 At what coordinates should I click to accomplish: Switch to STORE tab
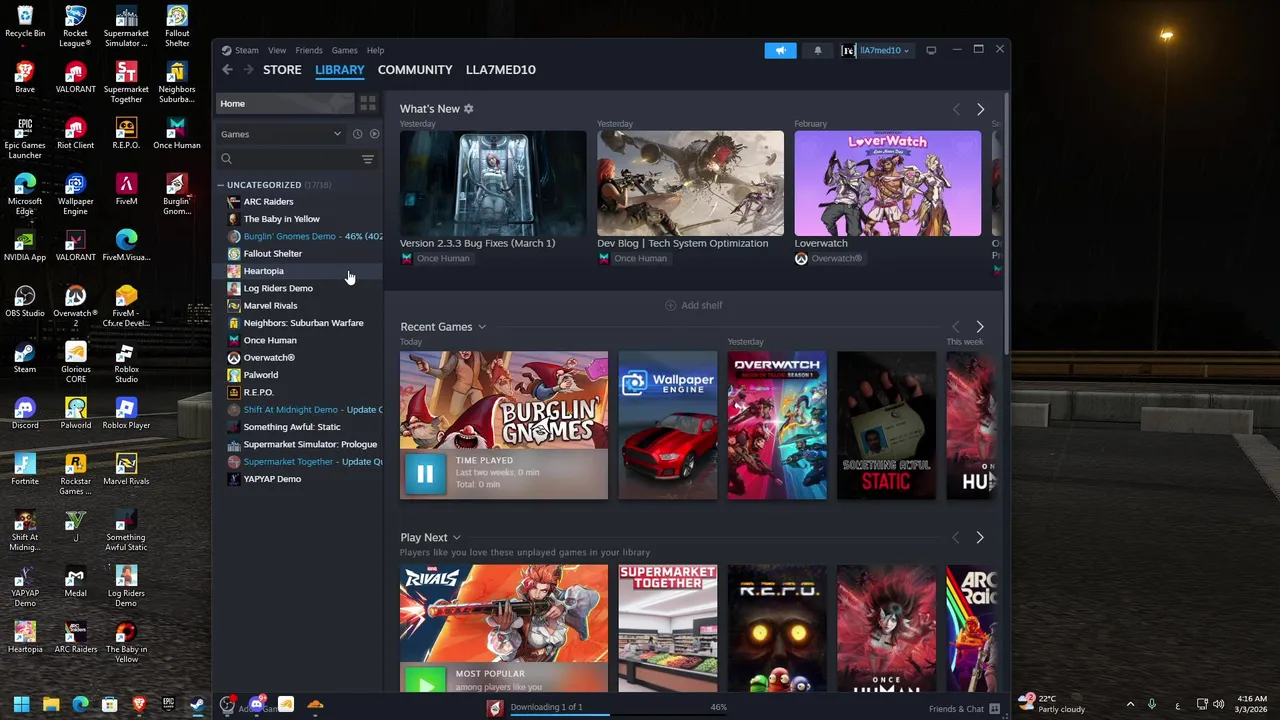[282, 70]
